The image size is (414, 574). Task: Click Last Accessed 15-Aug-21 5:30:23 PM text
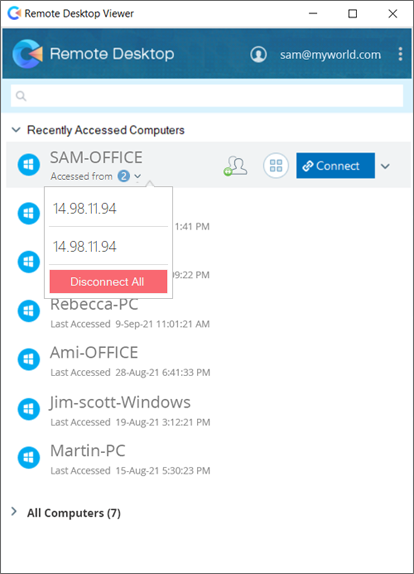[130, 471]
